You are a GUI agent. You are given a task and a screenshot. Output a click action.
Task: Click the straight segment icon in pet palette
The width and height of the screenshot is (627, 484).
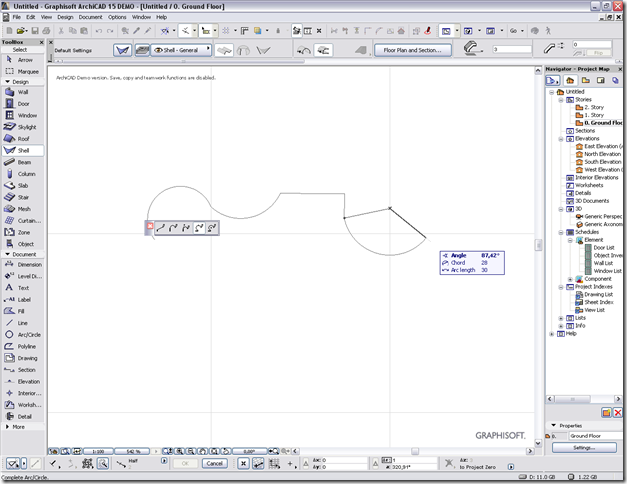coord(161,228)
